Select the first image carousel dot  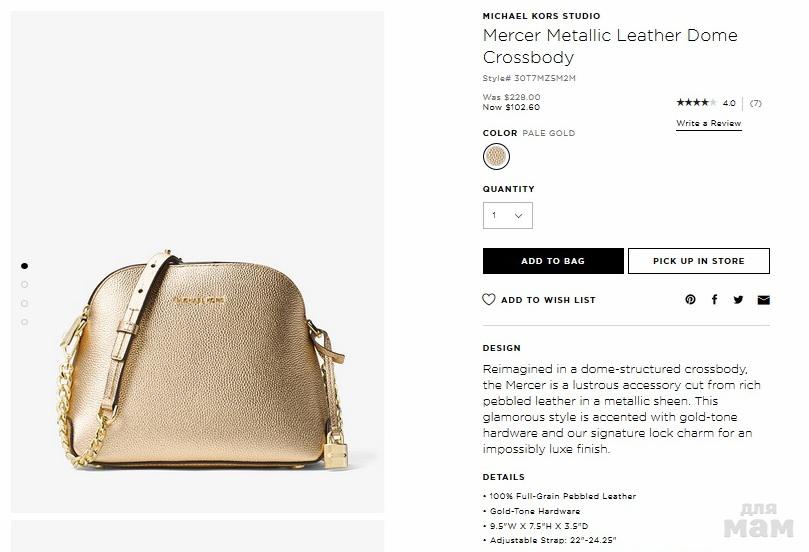(24, 266)
